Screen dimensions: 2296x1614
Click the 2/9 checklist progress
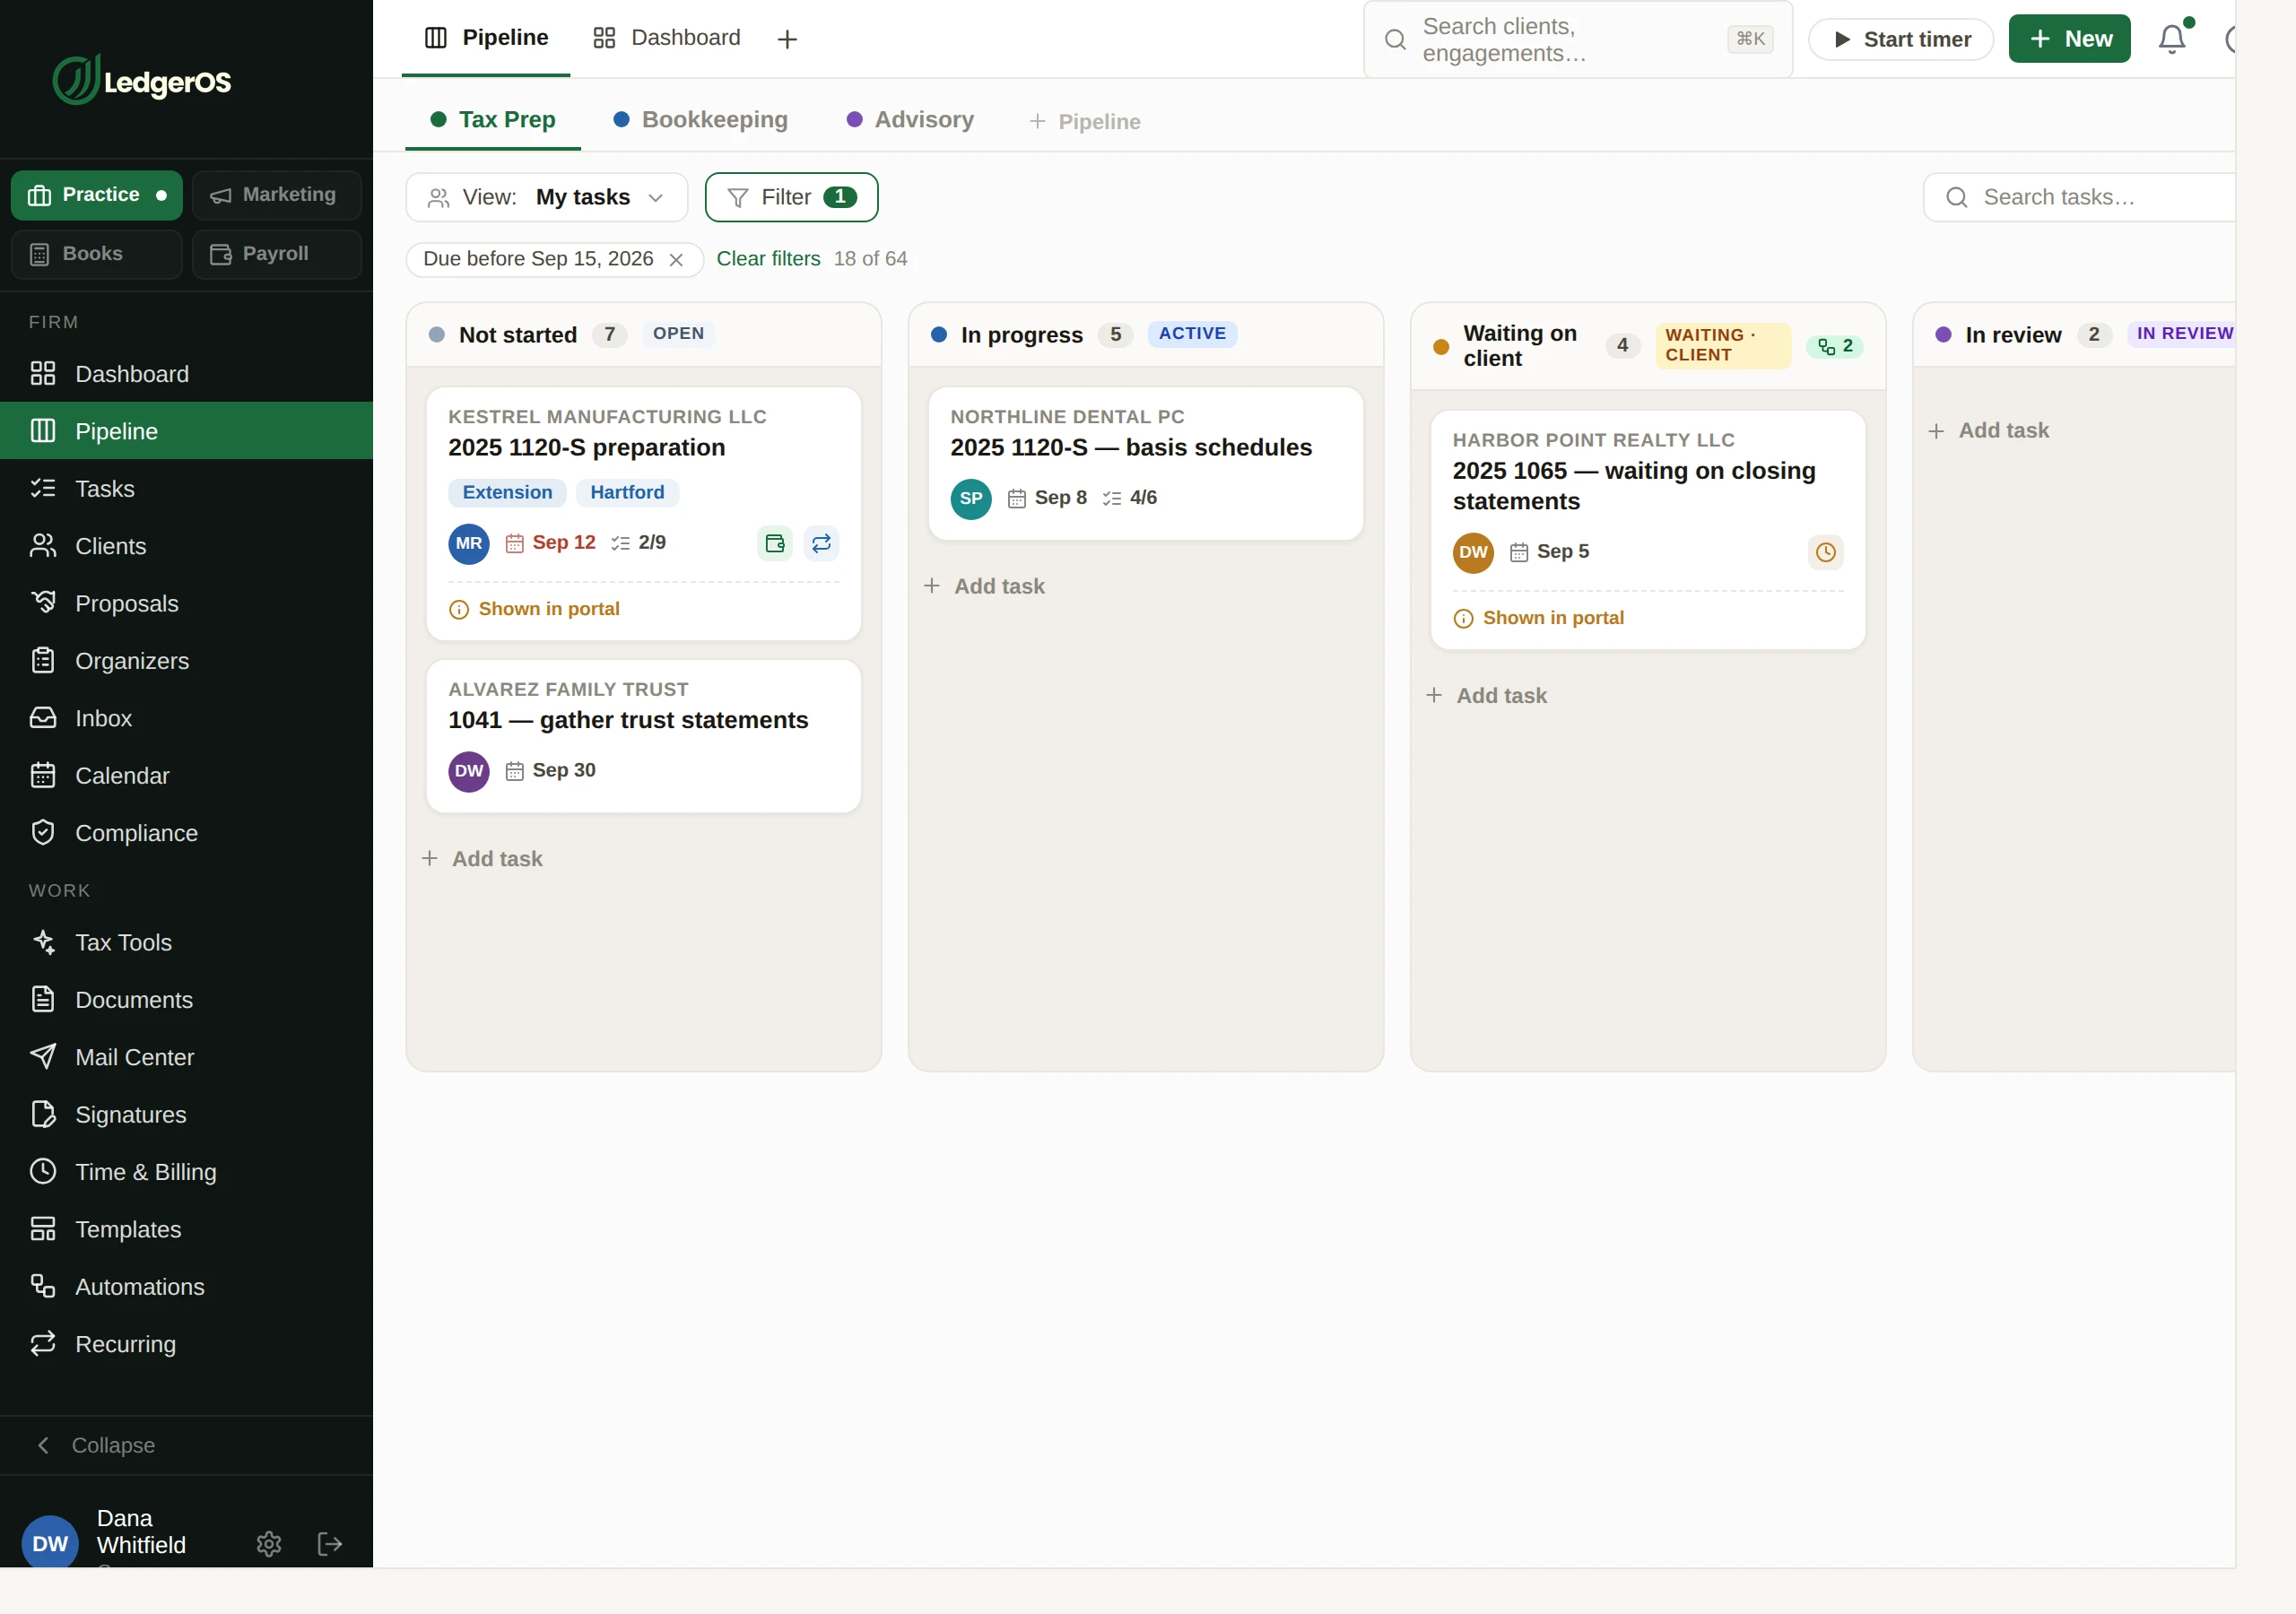click(638, 543)
